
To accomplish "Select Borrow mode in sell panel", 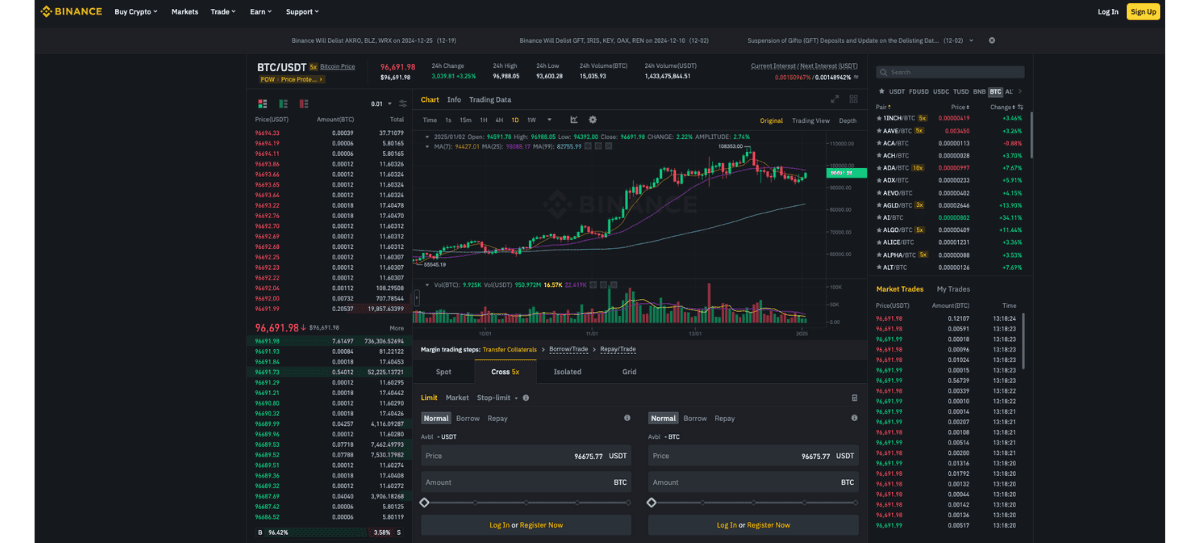I will click(x=695, y=418).
